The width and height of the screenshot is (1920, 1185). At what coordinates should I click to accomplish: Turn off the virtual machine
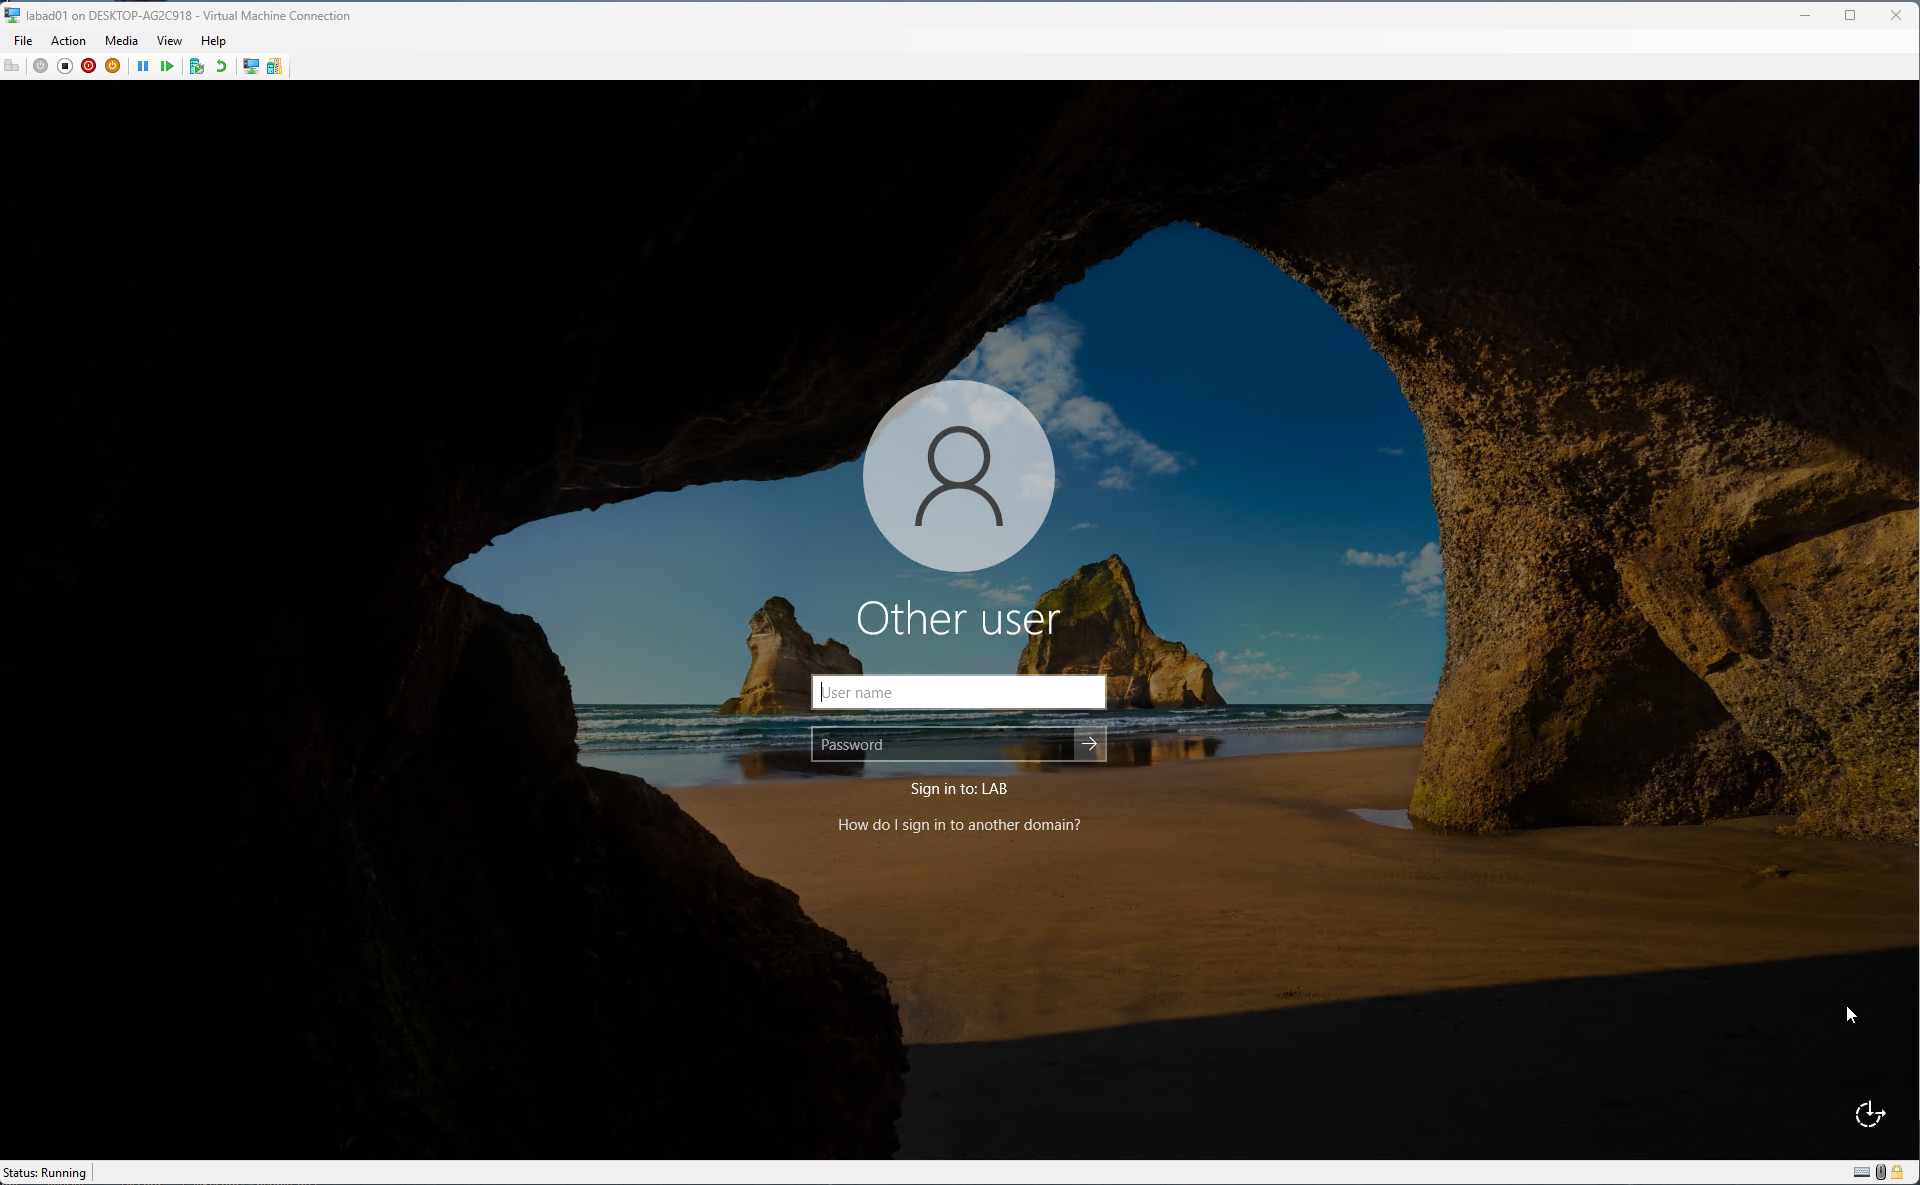pyautogui.click(x=65, y=66)
